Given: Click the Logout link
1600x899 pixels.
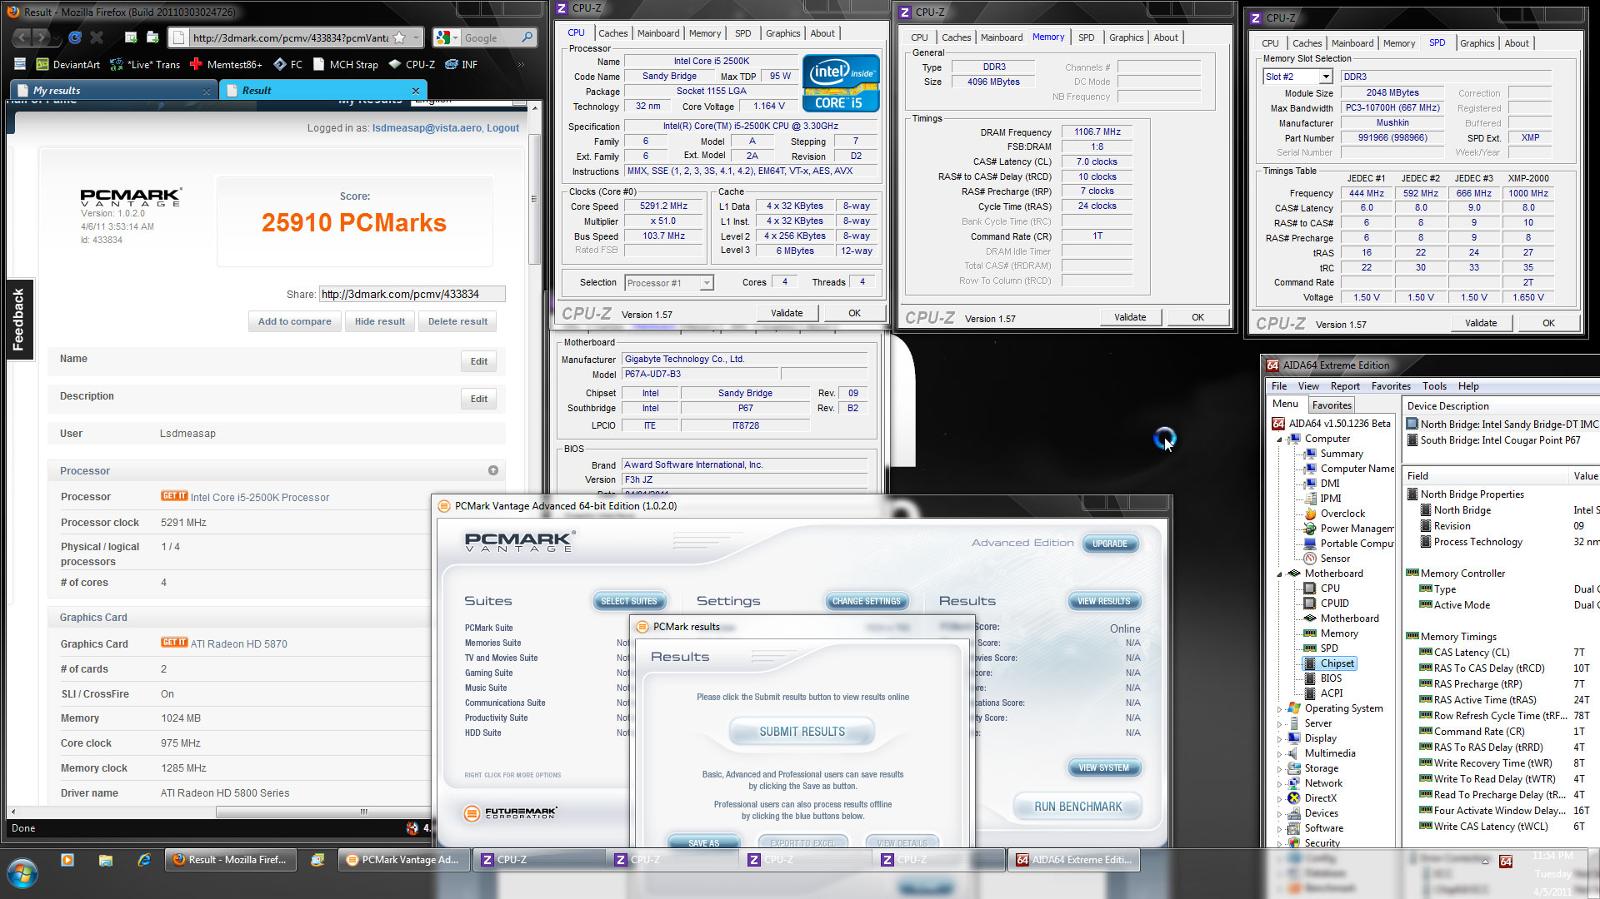Looking at the screenshot, I should 502,128.
